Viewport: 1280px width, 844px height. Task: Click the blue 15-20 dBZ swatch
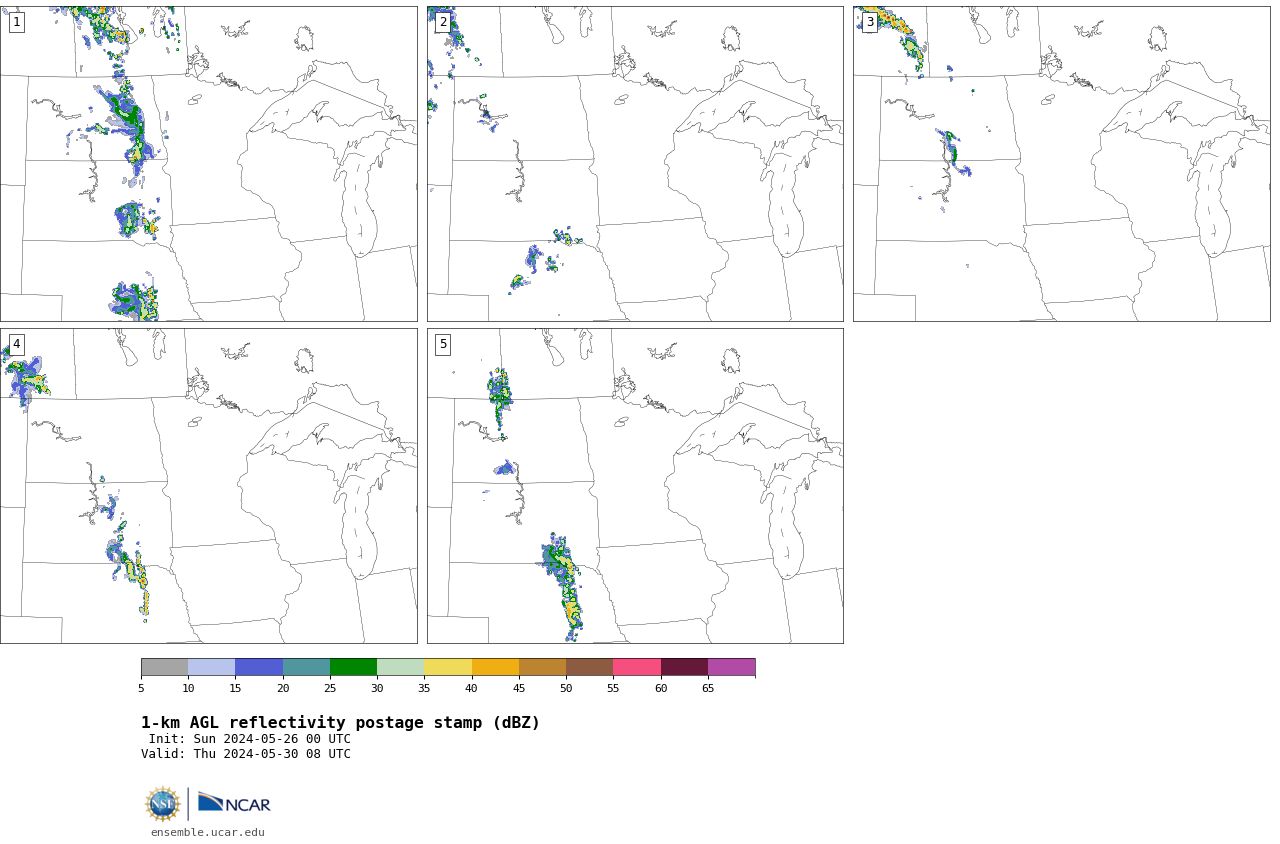[x=259, y=667]
